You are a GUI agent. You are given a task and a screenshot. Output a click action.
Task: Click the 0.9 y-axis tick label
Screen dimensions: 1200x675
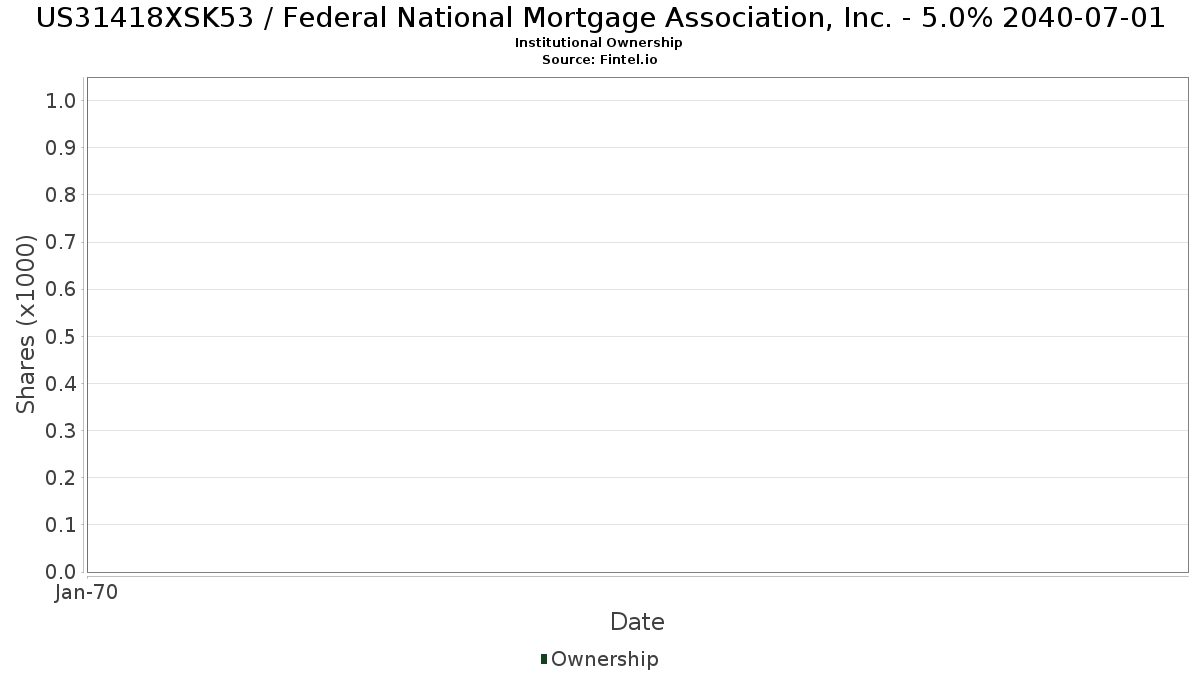(61, 148)
